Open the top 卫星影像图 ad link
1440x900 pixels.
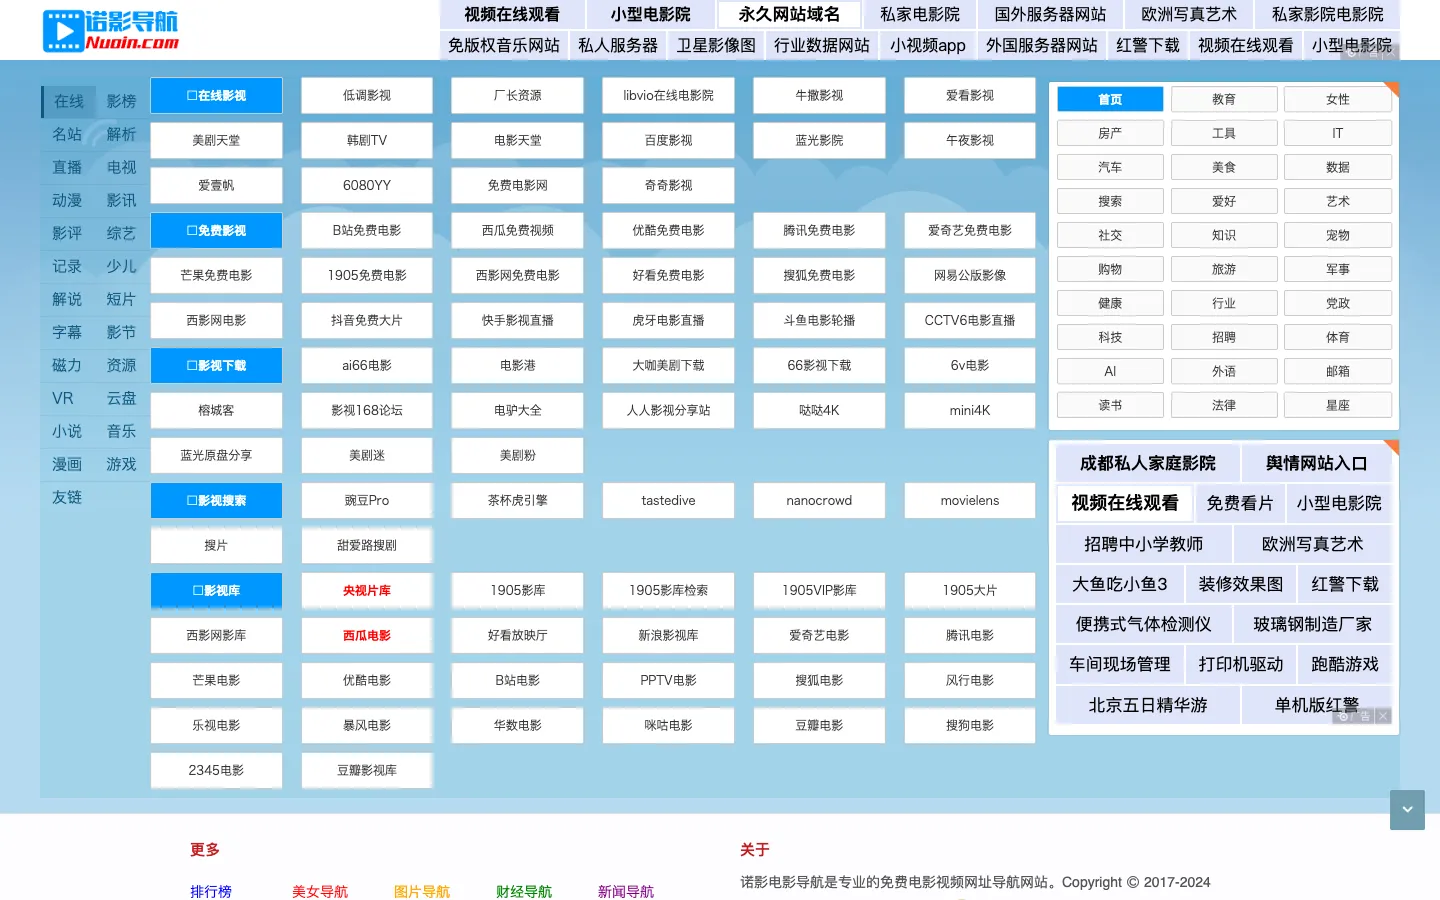(716, 46)
